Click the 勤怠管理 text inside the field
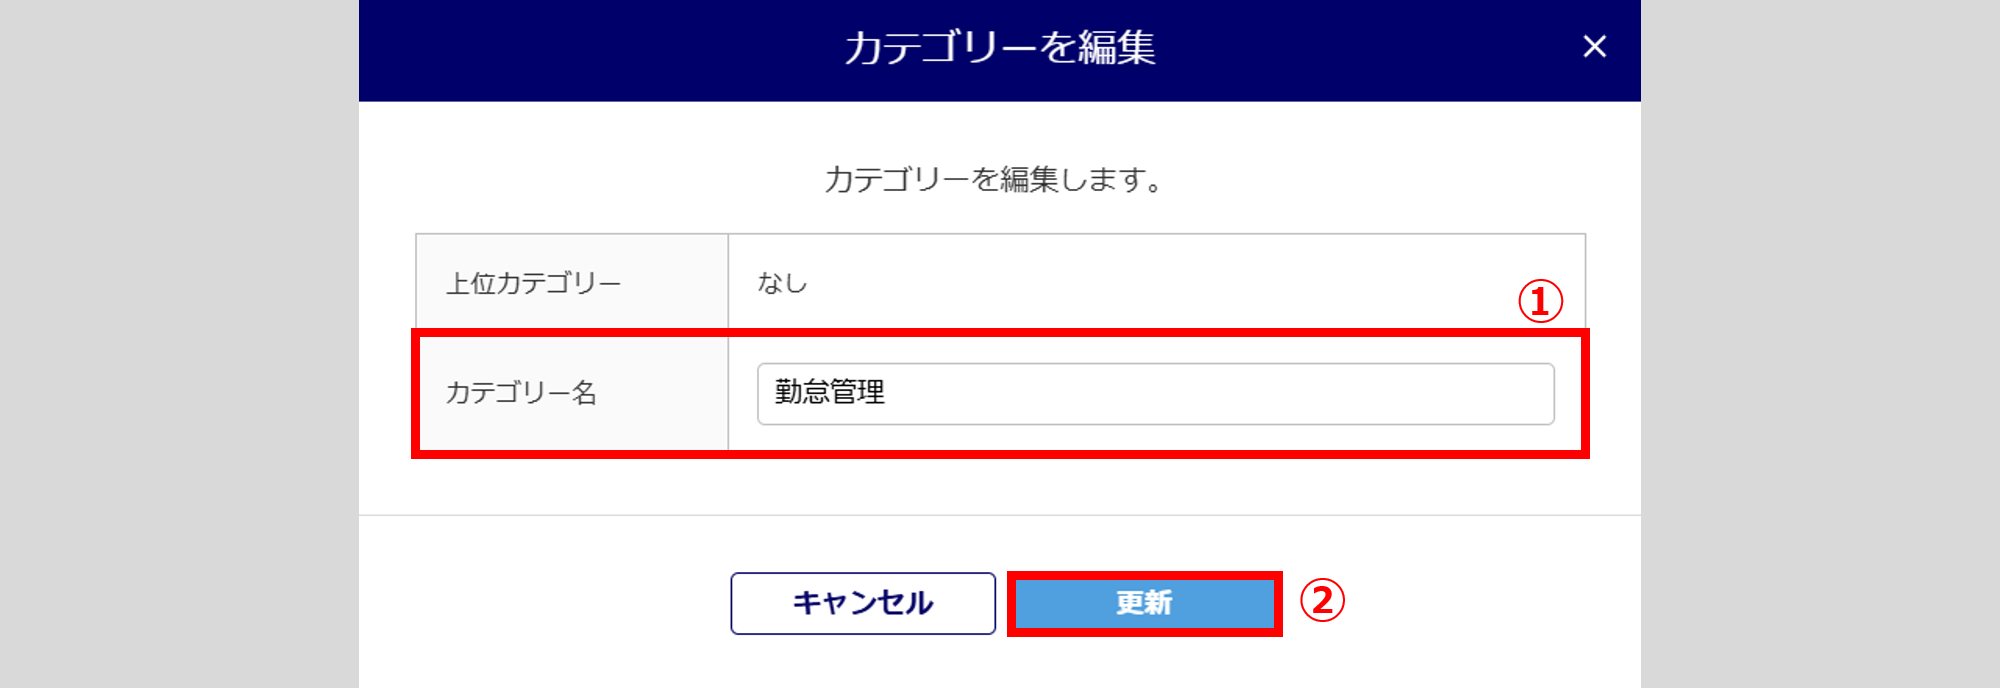Image resolution: width=2000 pixels, height=688 pixels. point(829,393)
